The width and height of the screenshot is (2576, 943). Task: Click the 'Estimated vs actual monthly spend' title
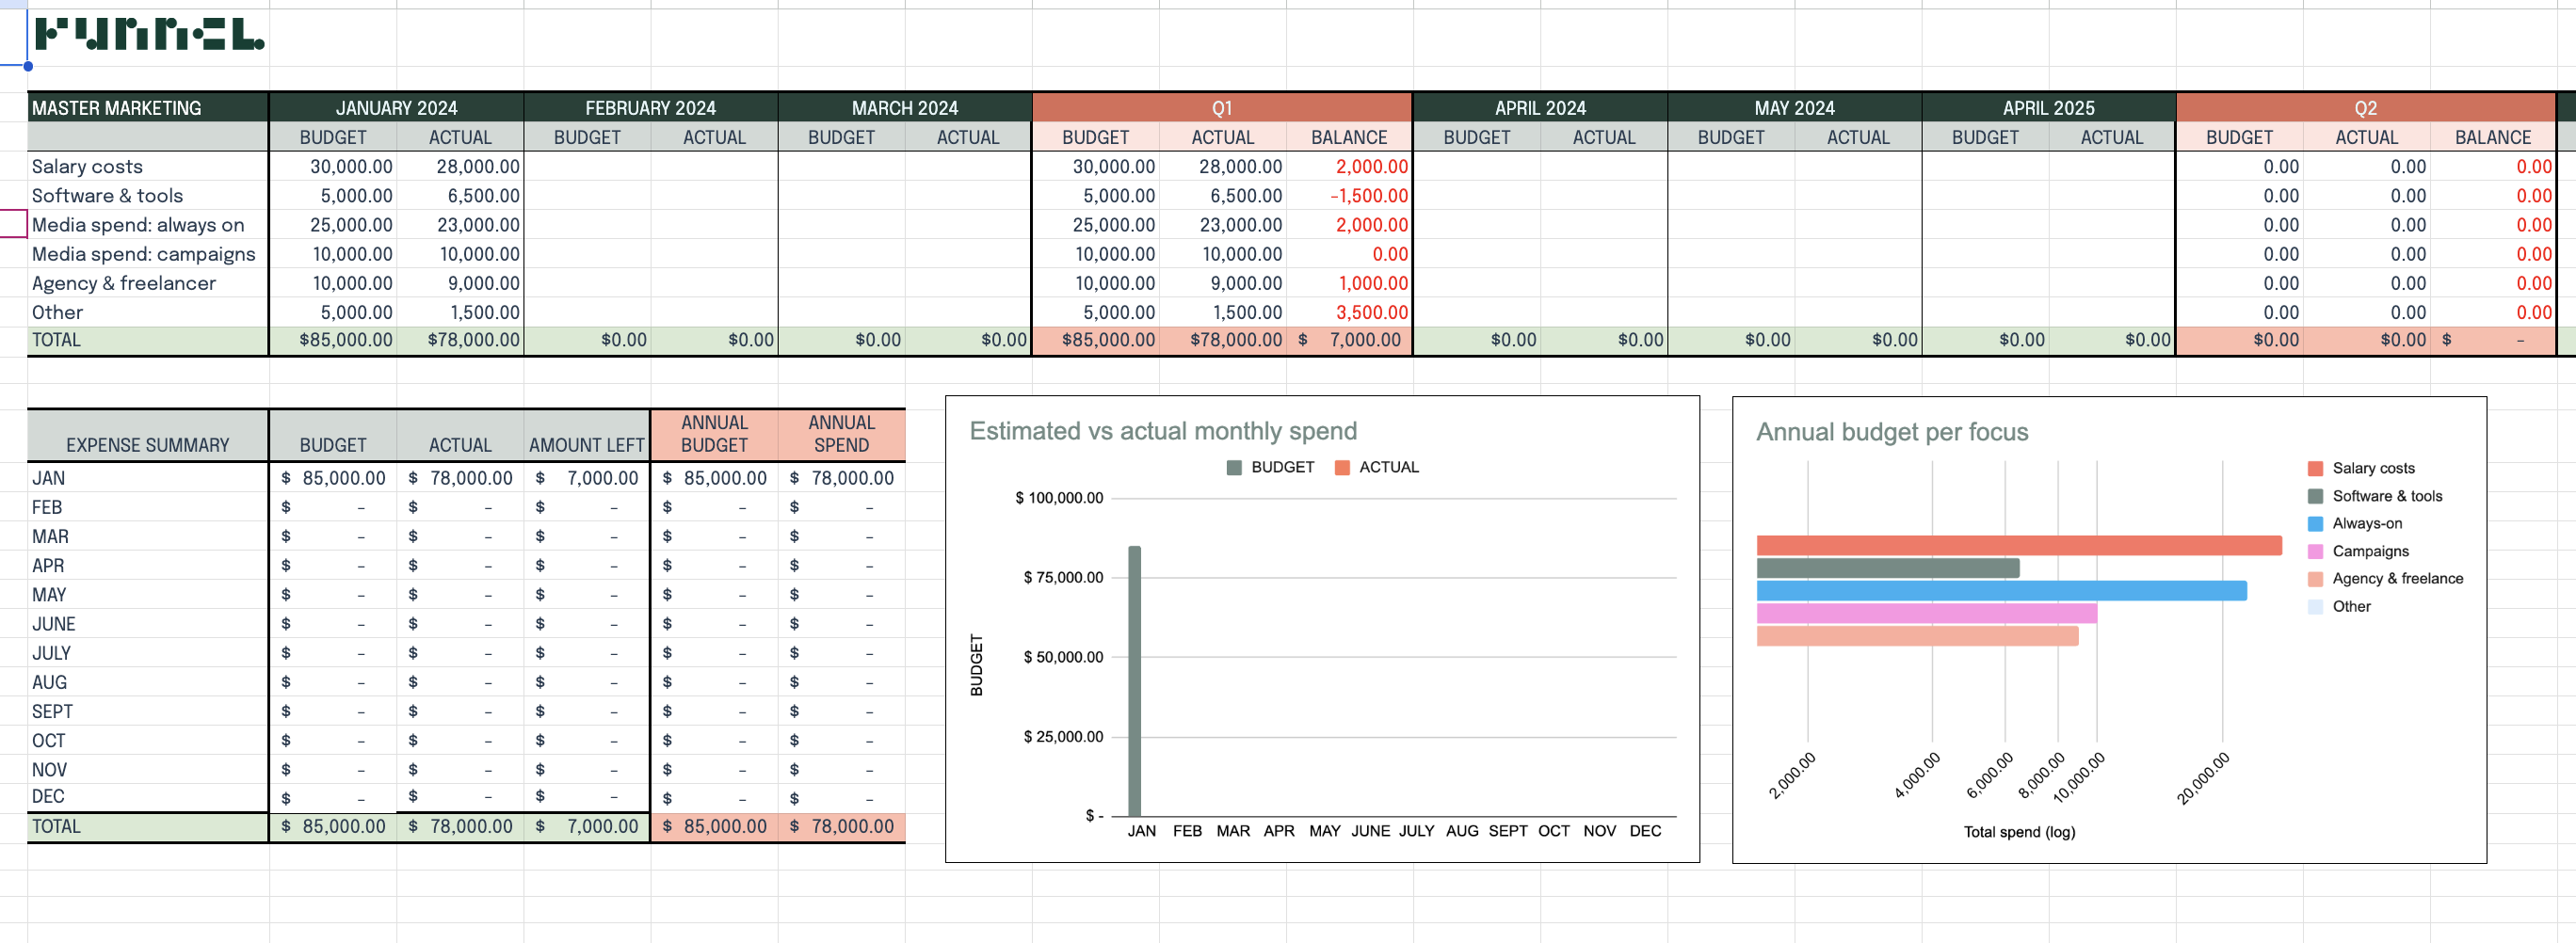point(1162,431)
